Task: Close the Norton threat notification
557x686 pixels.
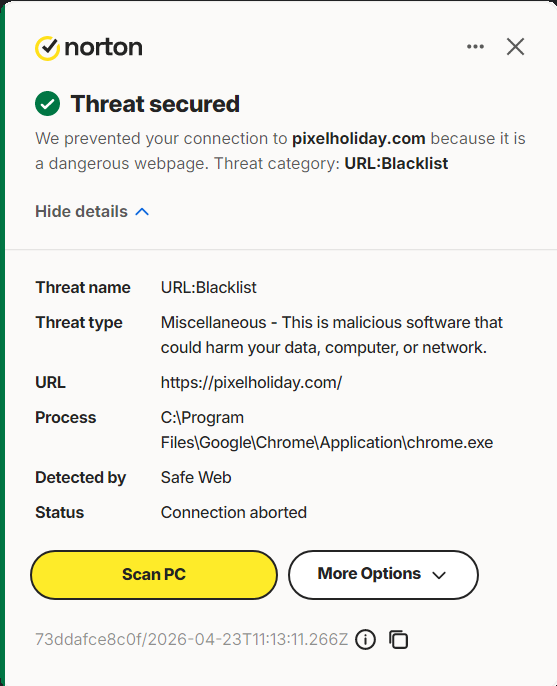Action: coord(515,46)
